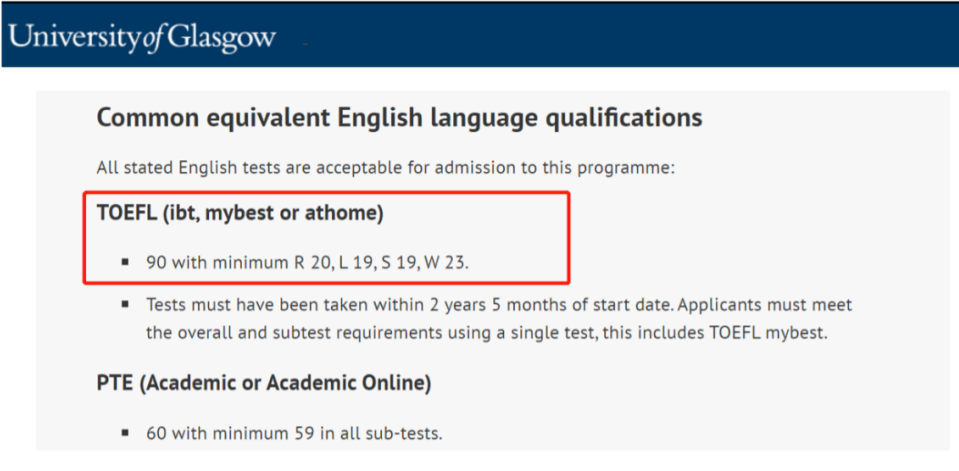
Task: Select the 'PTE (Academic or Academic Online)' heading
Action: point(264,383)
